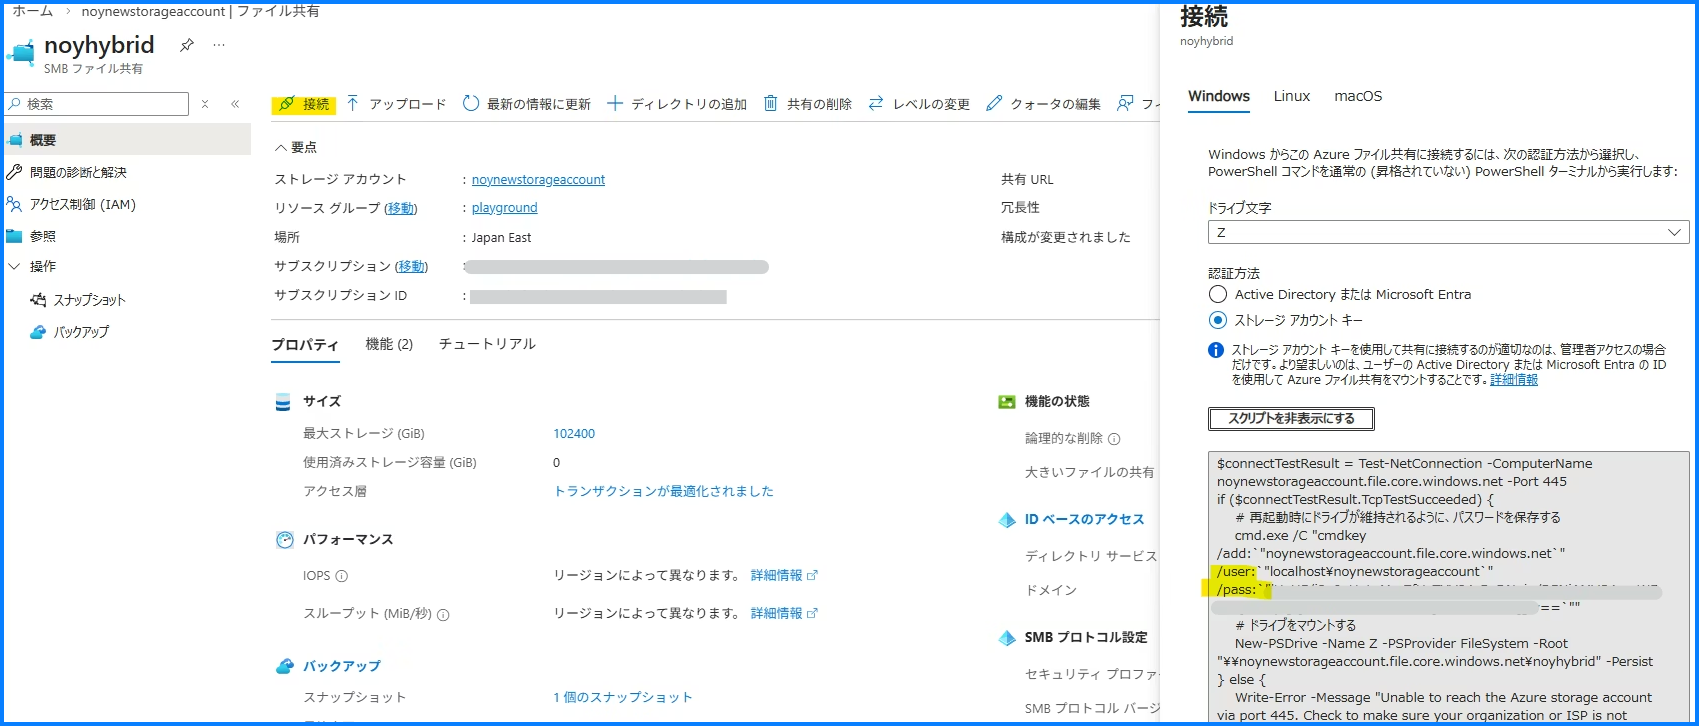This screenshot has width=1699, height=726.
Task: Switch to the Linux tab
Action: tap(1291, 96)
